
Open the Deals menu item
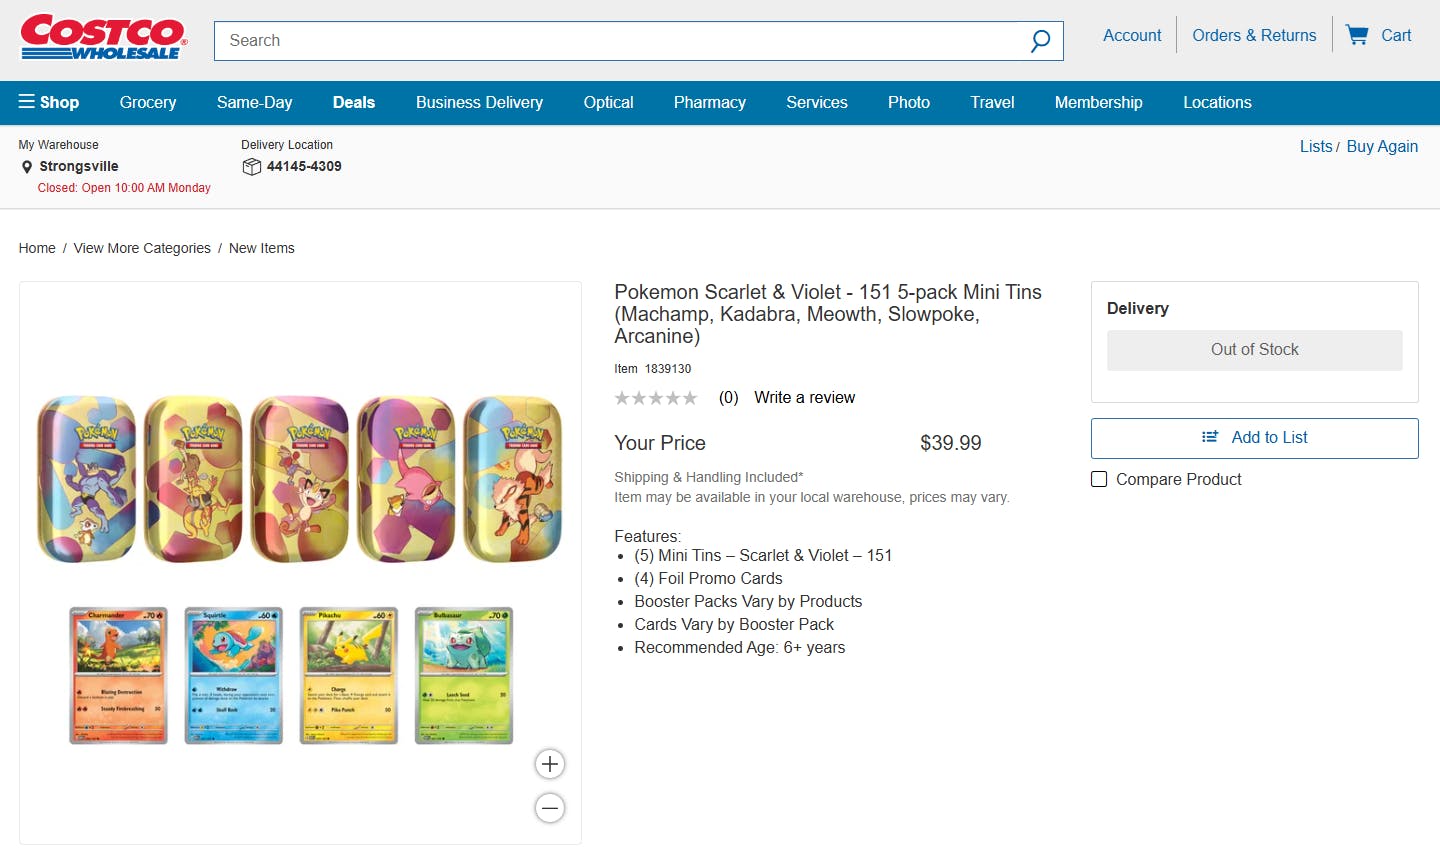(354, 102)
